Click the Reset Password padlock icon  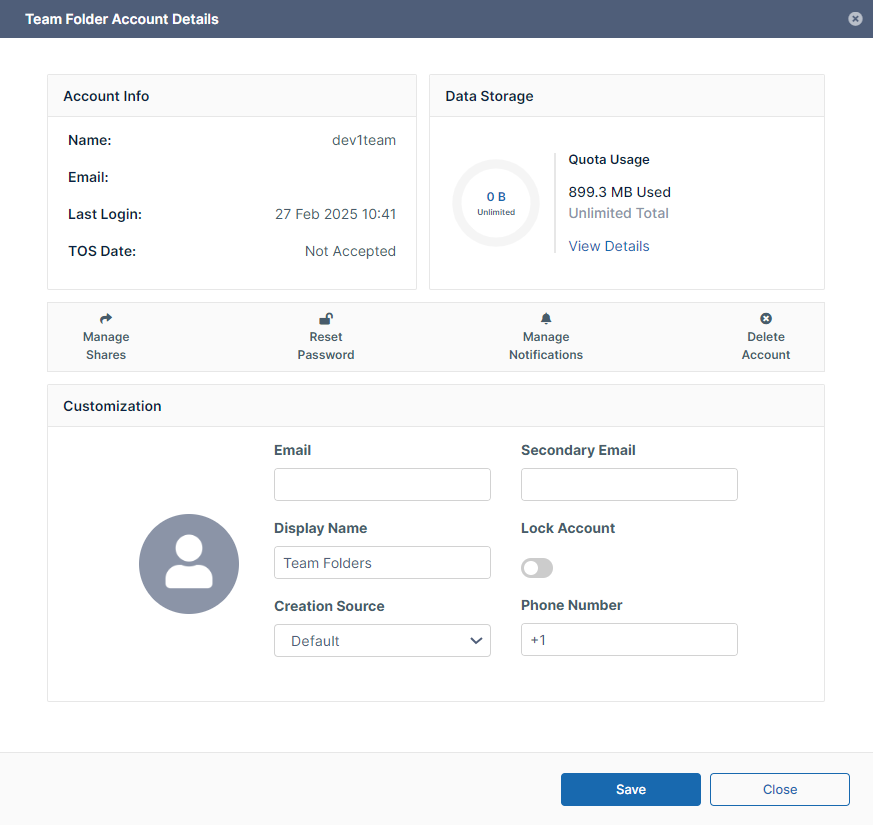326,319
